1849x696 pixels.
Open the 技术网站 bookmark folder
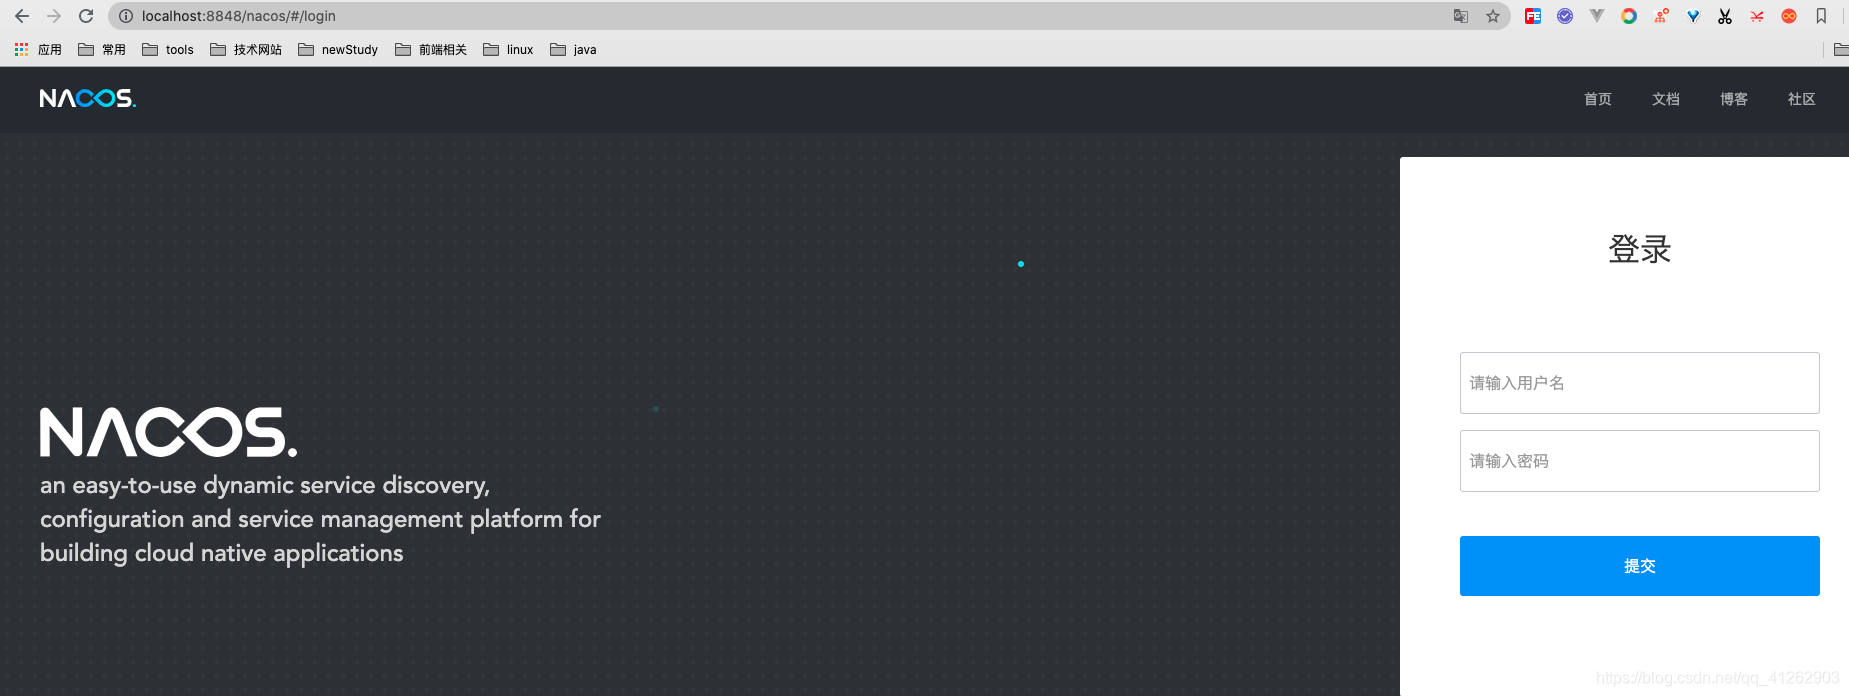tap(246, 49)
